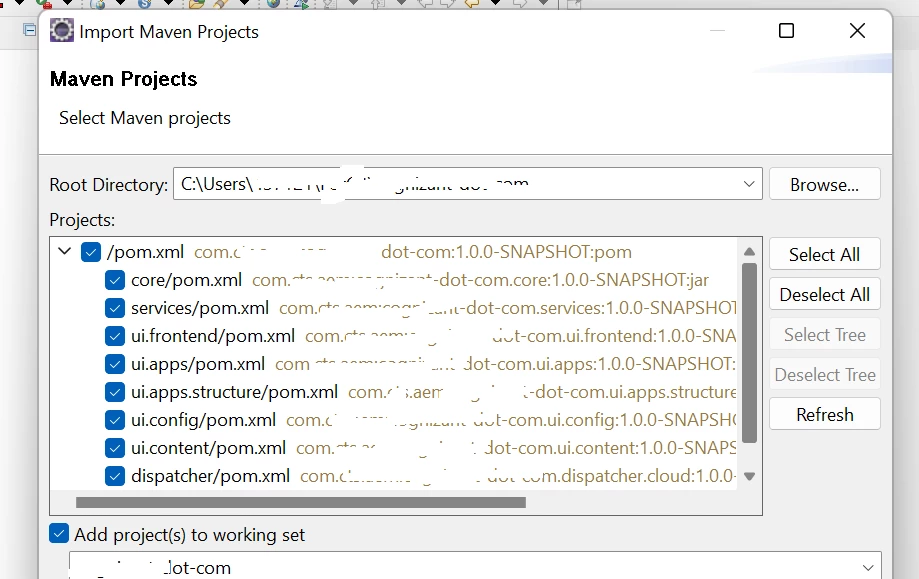Uncheck the ui.apps.structure/pom.xml checkbox
Image resolution: width=919 pixels, height=579 pixels.
[x=115, y=392]
